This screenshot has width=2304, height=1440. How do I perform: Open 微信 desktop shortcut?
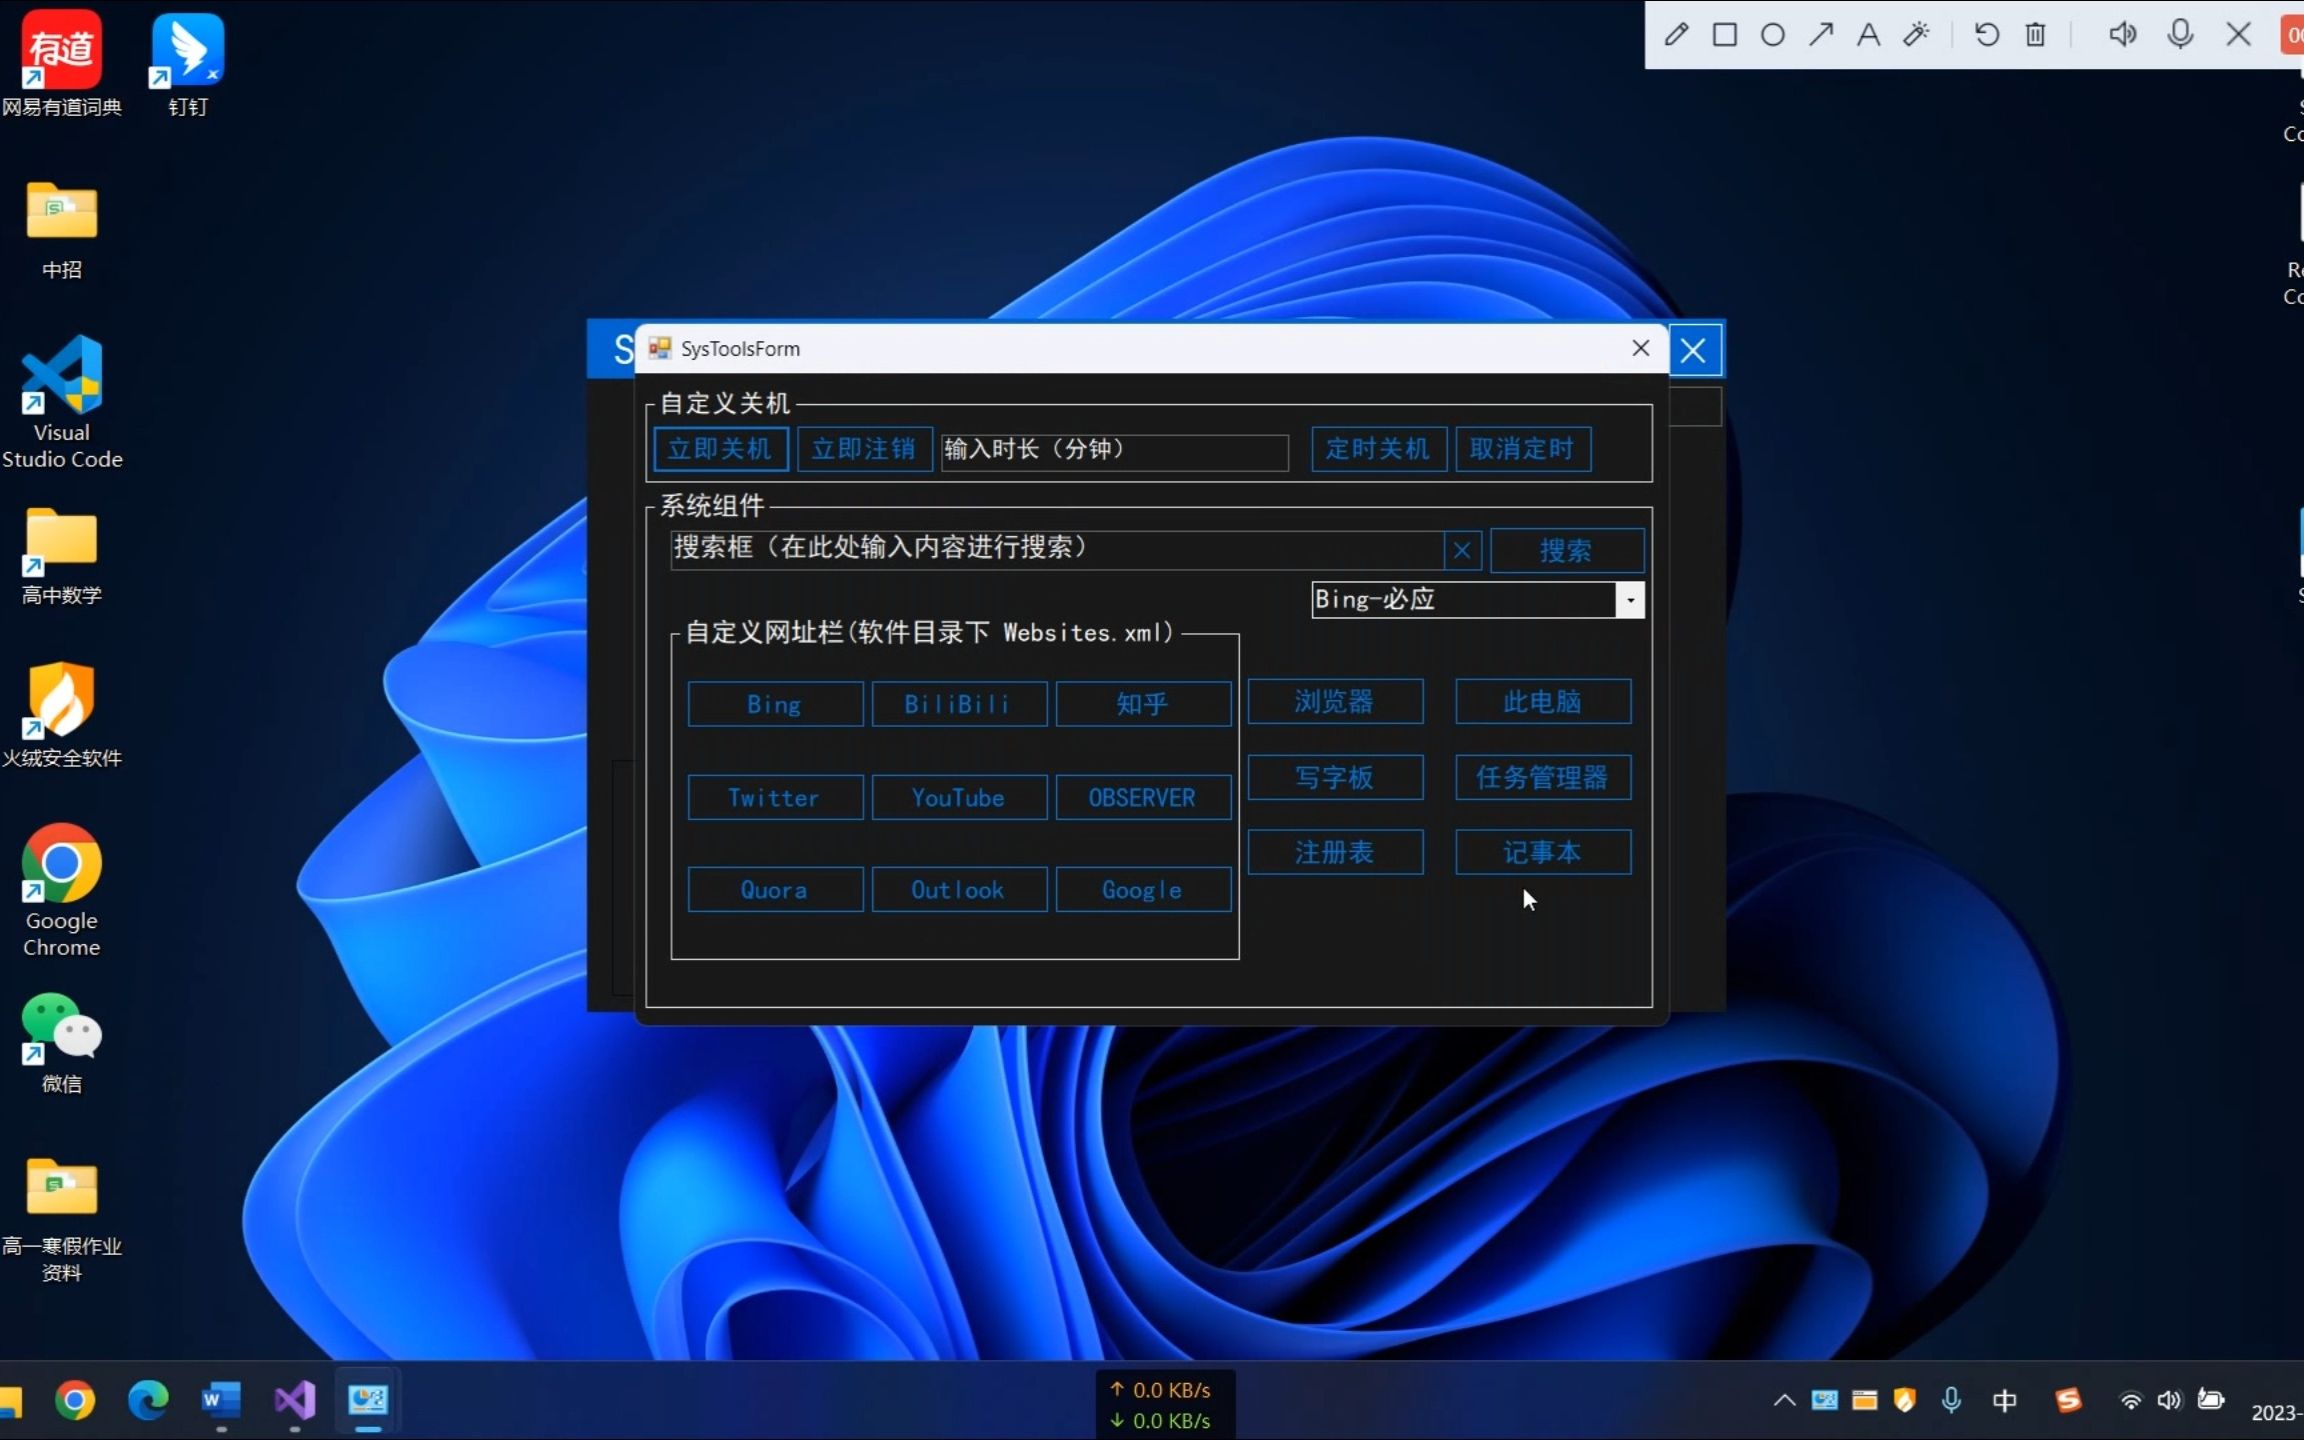click(61, 1042)
